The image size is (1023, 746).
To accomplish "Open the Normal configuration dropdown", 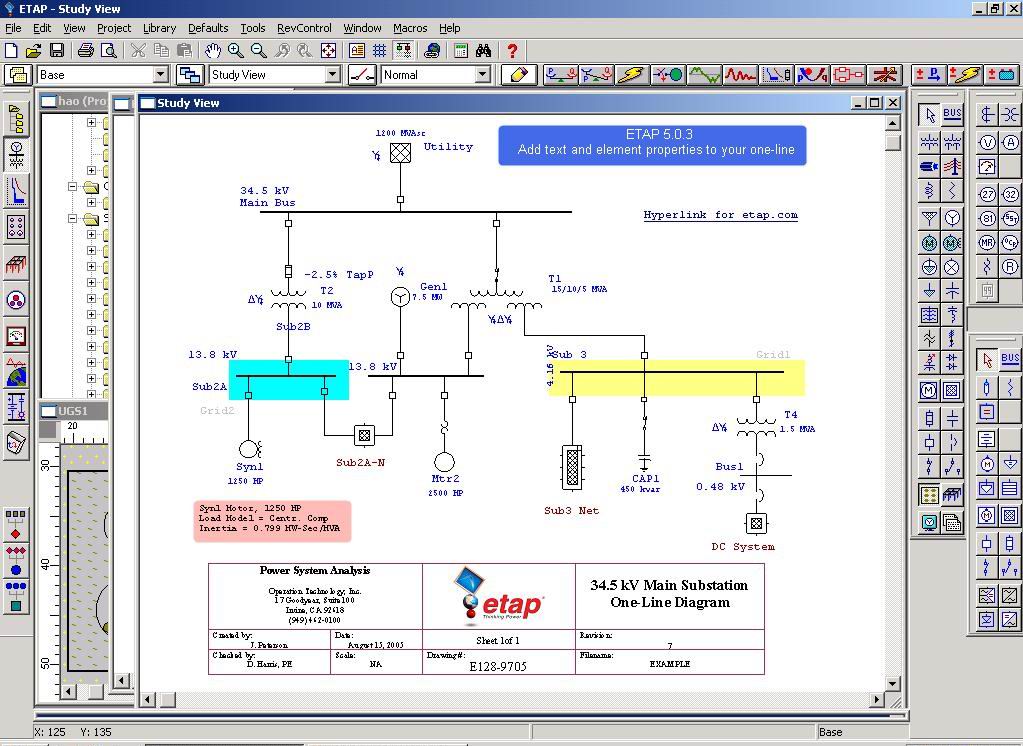I will pyautogui.click(x=482, y=74).
